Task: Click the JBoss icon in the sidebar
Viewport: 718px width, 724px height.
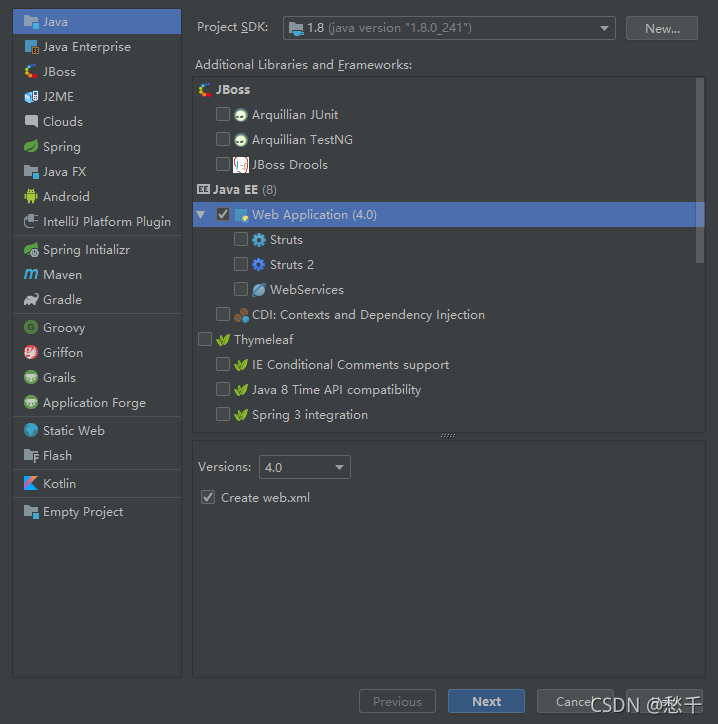Action: click(x=31, y=72)
